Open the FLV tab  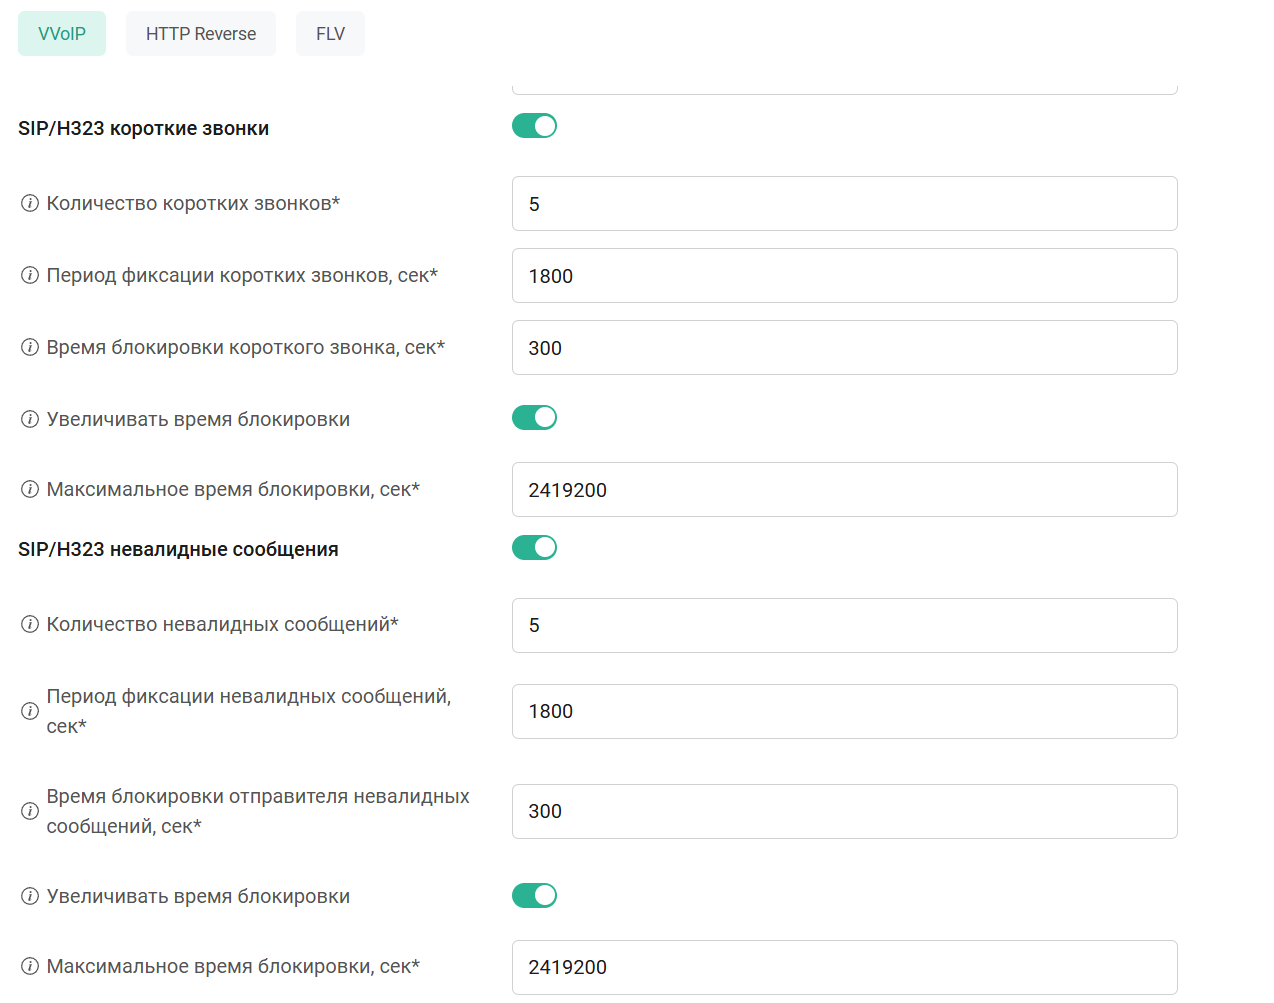tap(330, 34)
